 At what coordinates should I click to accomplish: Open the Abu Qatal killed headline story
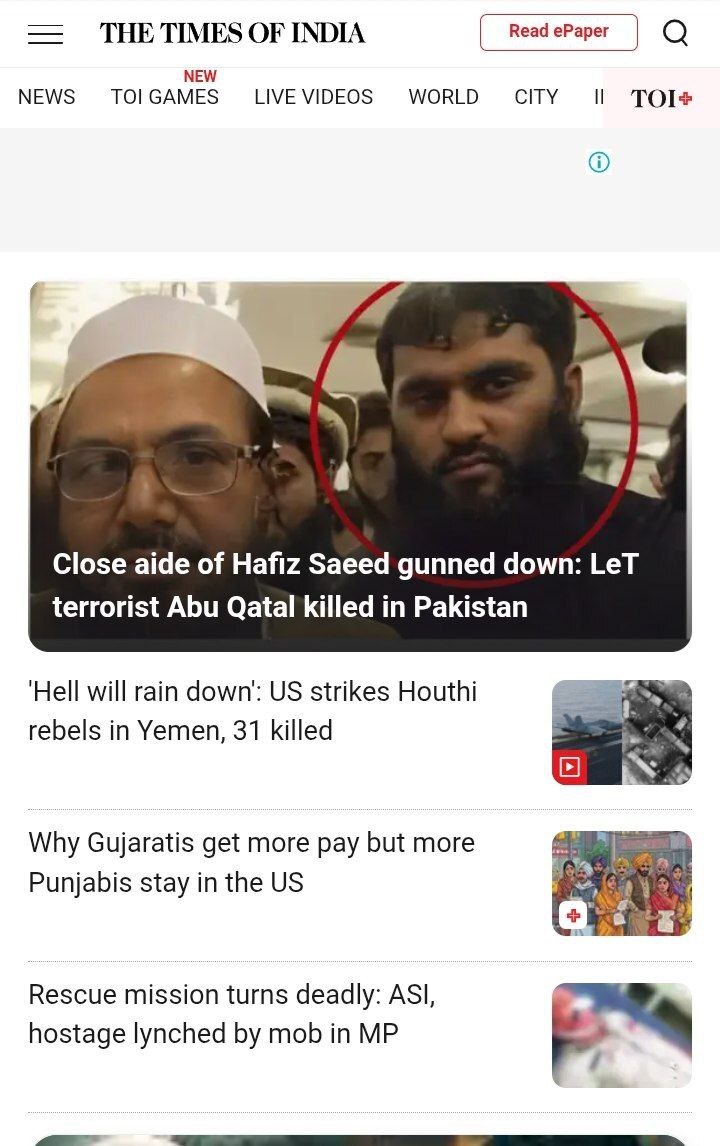(346, 585)
